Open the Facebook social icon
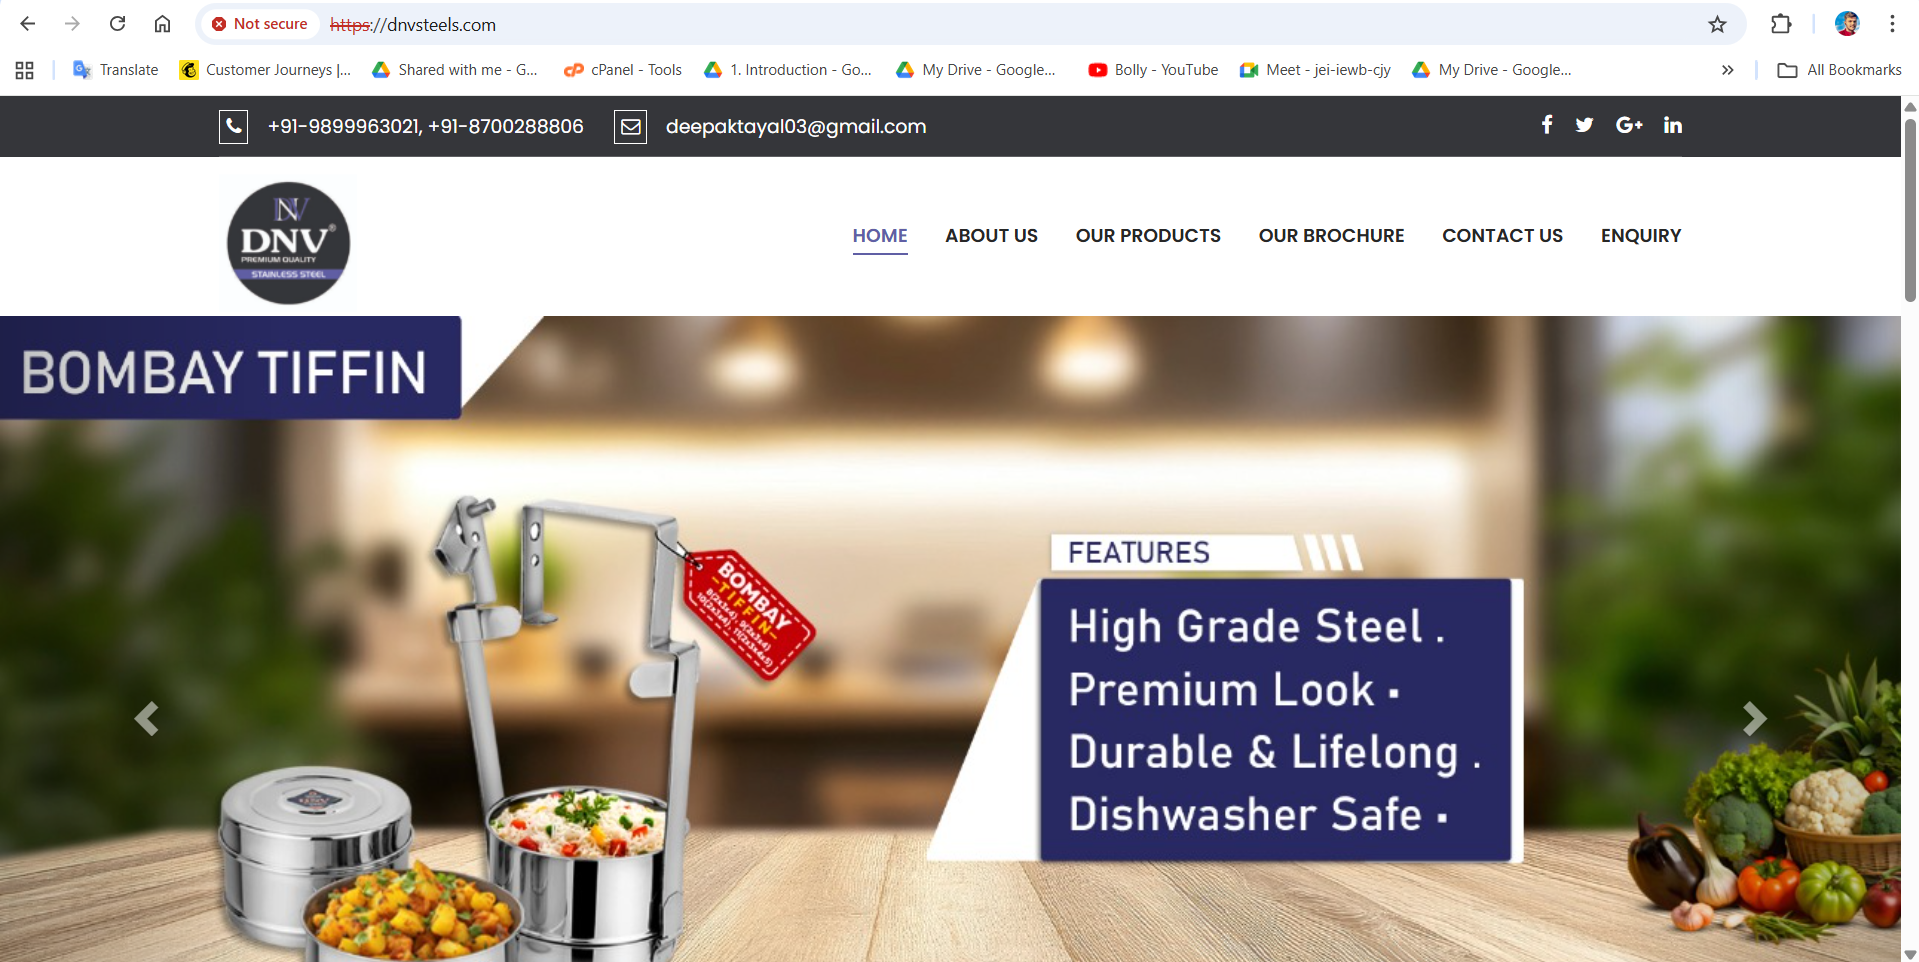 [x=1546, y=125]
